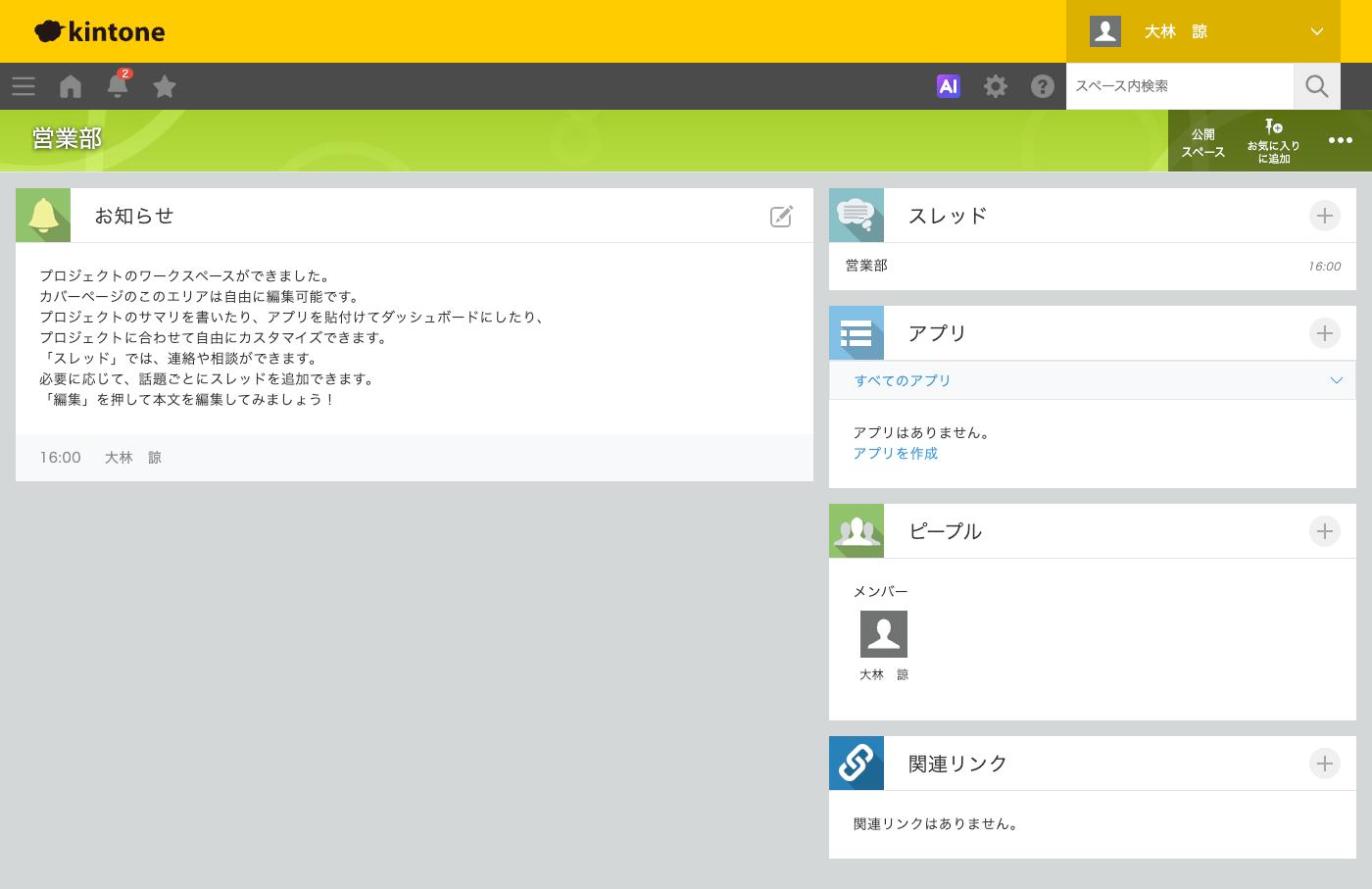Open the hamburger navigation menu

pyautogui.click(x=24, y=87)
